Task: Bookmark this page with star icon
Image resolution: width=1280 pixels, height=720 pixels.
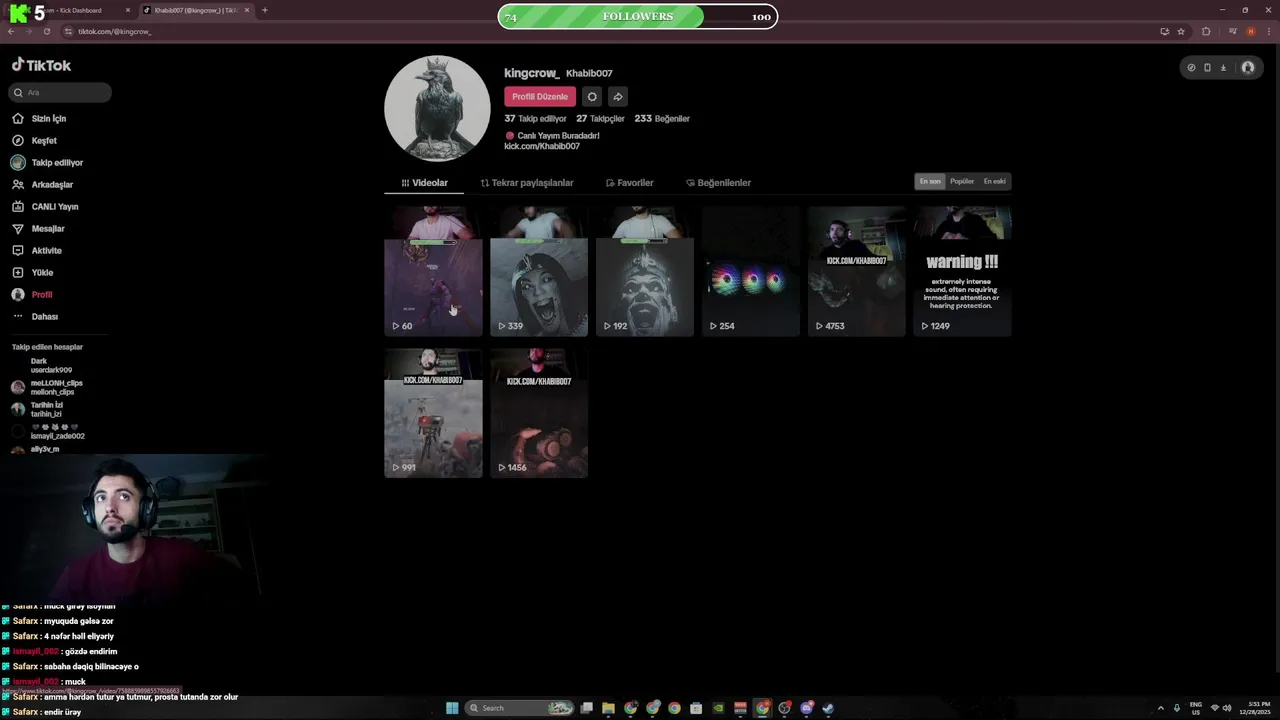Action: tap(1181, 31)
